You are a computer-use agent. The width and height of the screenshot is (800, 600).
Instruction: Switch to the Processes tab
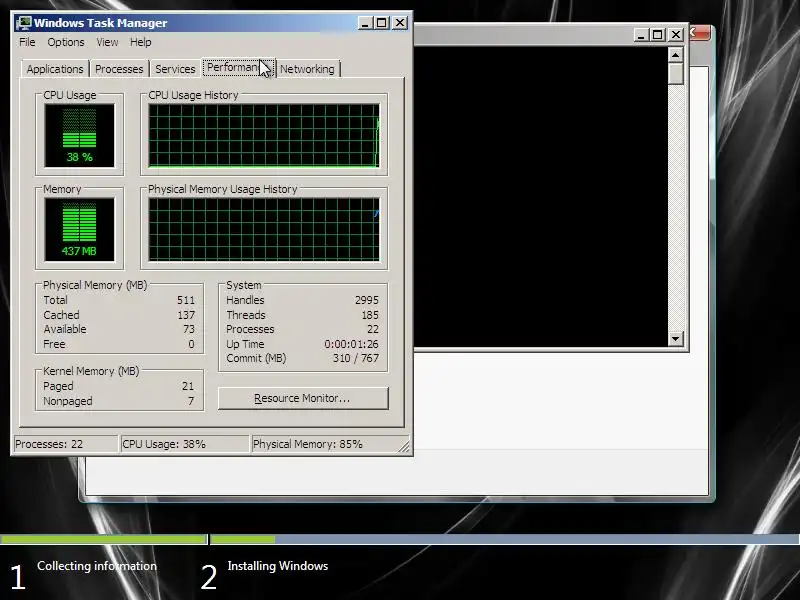point(119,69)
